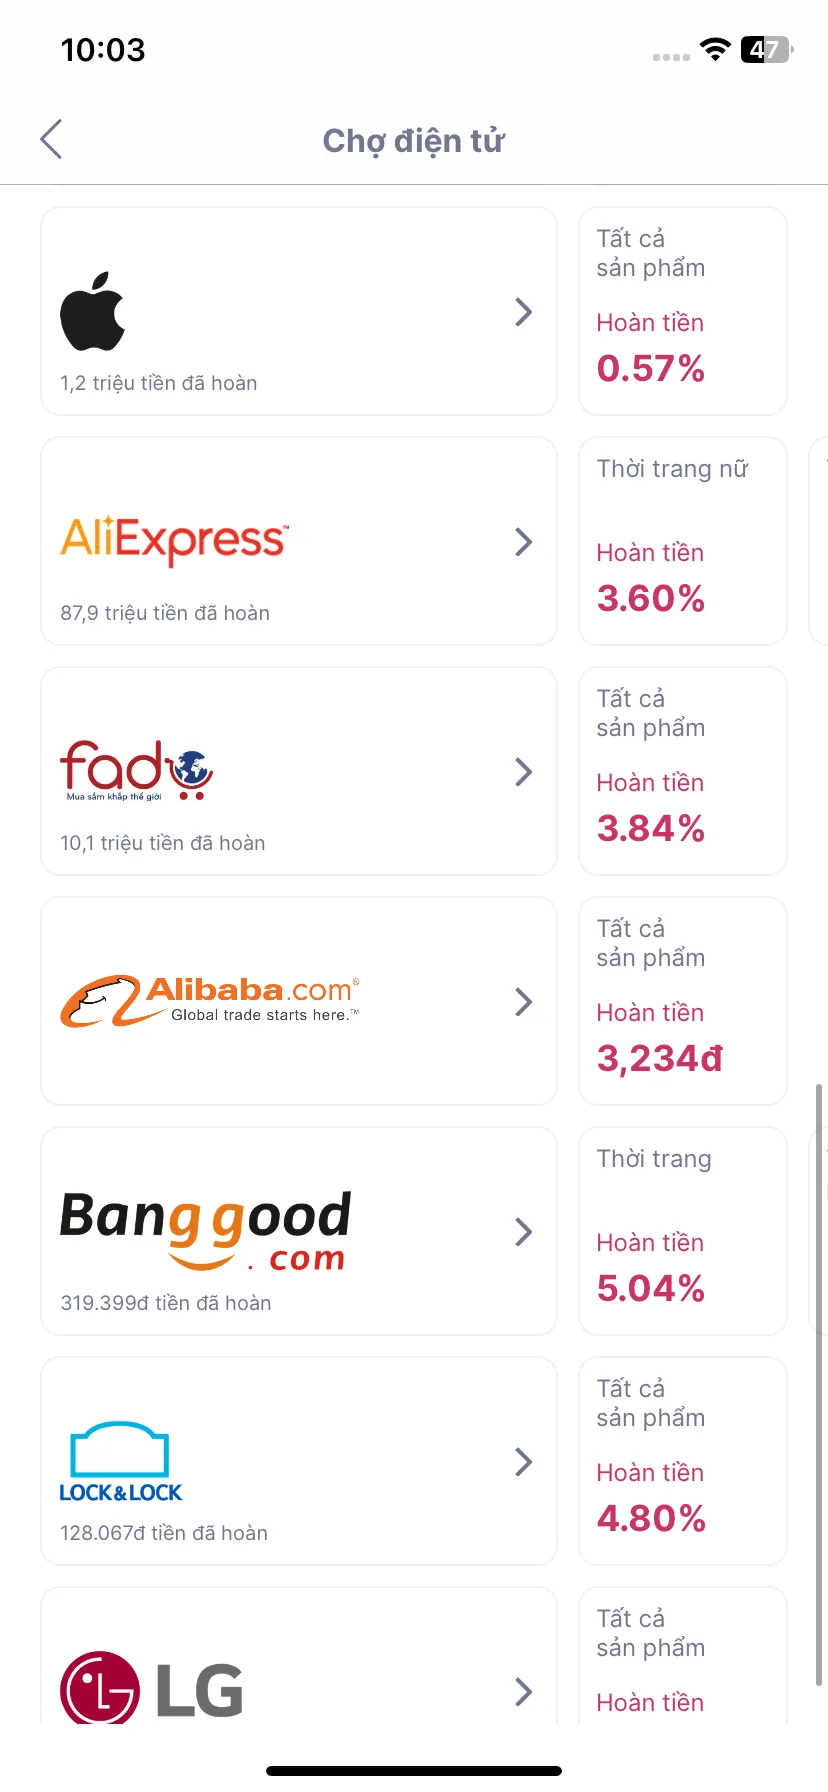Tap the Wi-Fi status icon
This screenshot has width=828, height=1792.
pos(715,49)
